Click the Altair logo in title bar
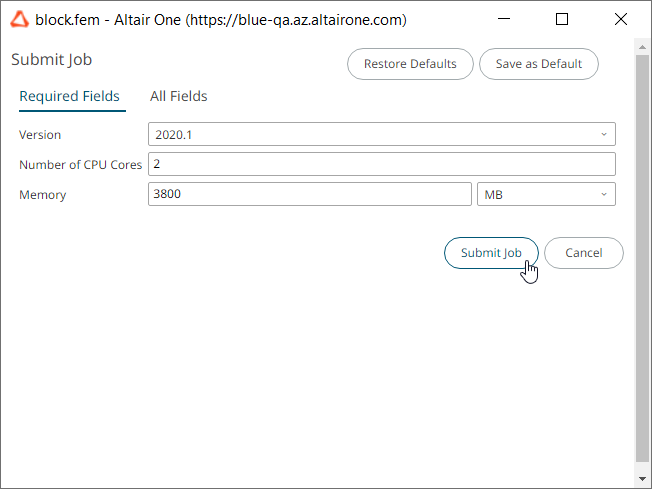This screenshot has width=652, height=489. (19, 19)
